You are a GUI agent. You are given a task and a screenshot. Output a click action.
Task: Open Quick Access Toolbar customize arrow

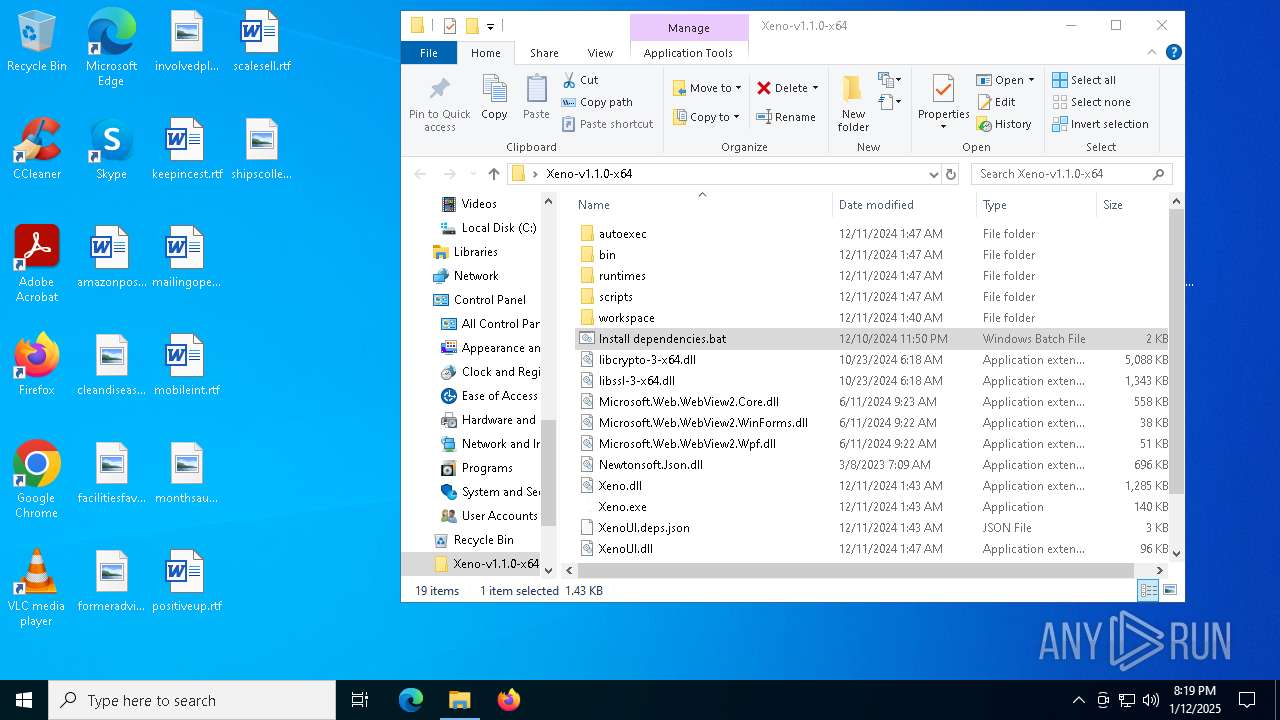pyautogui.click(x=490, y=26)
